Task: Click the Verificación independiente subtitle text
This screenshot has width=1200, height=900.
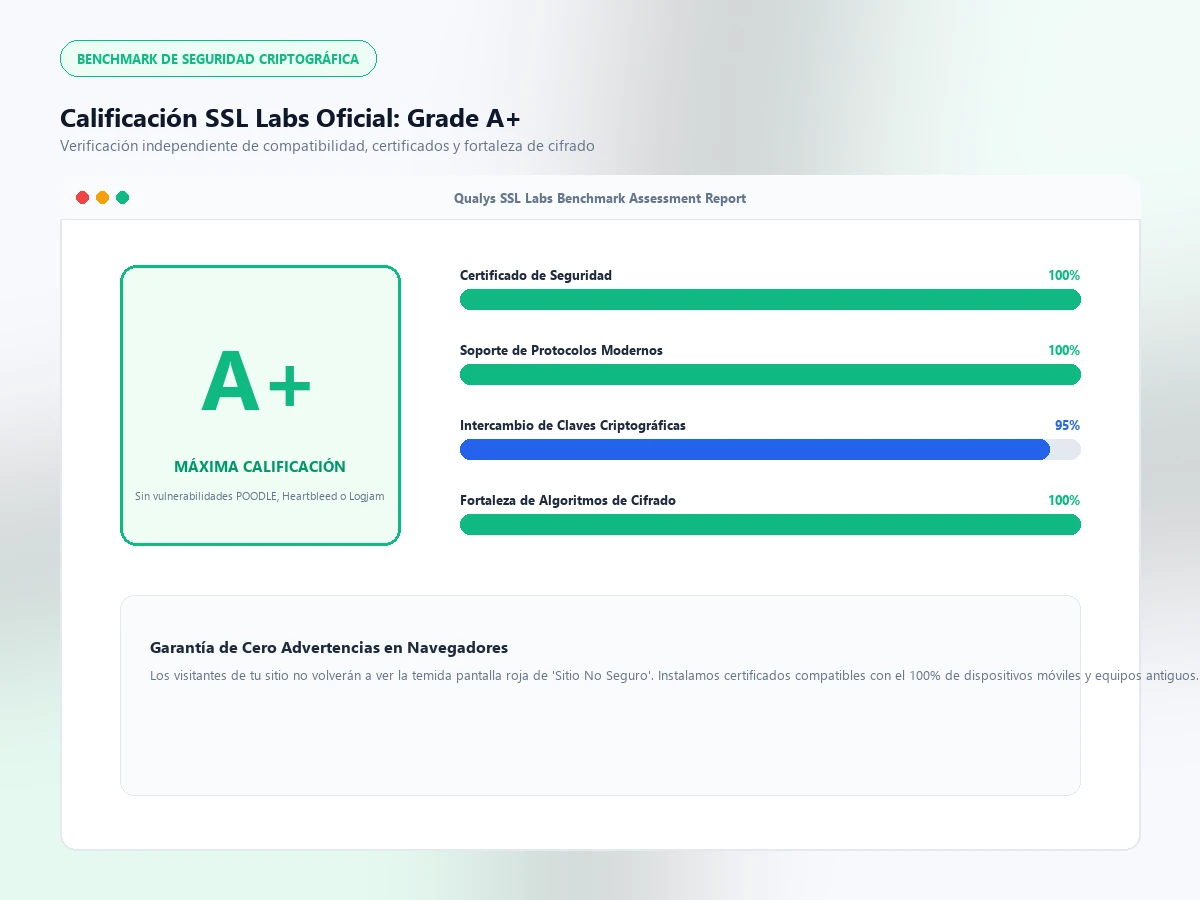Action: (327, 146)
